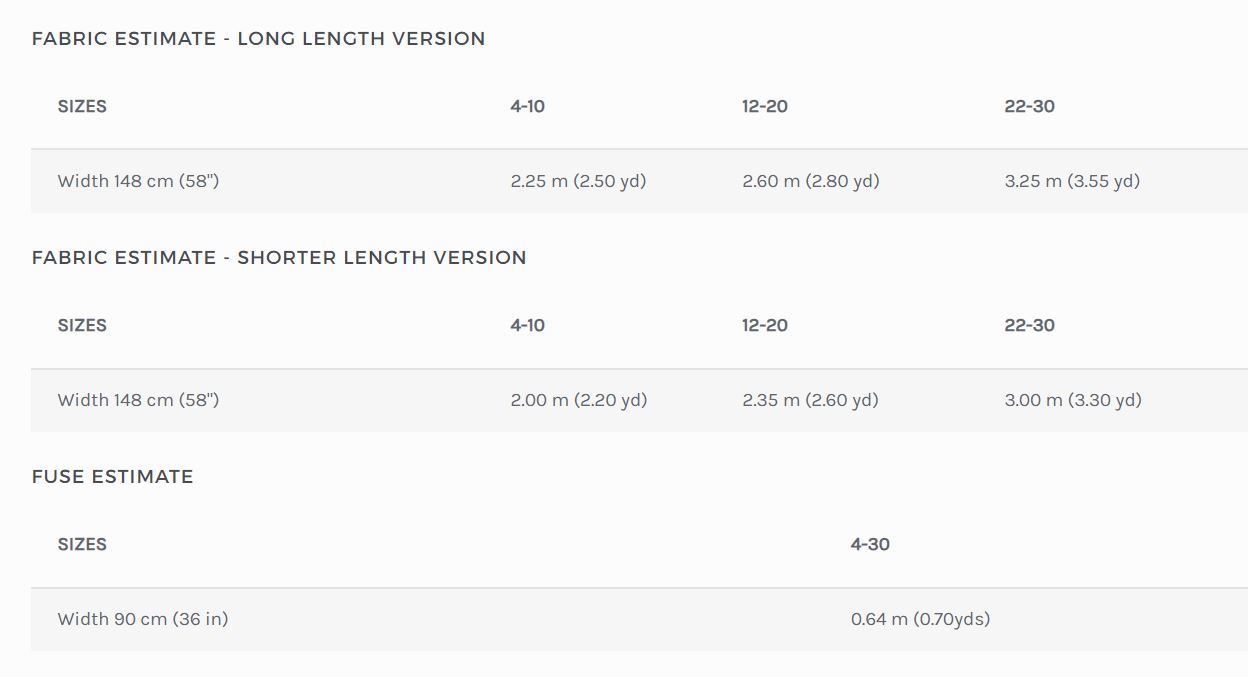Viewport: 1248px width, 677px height.
Task: Select 12-20 header in shorter length table
Action: pos(765,325)
